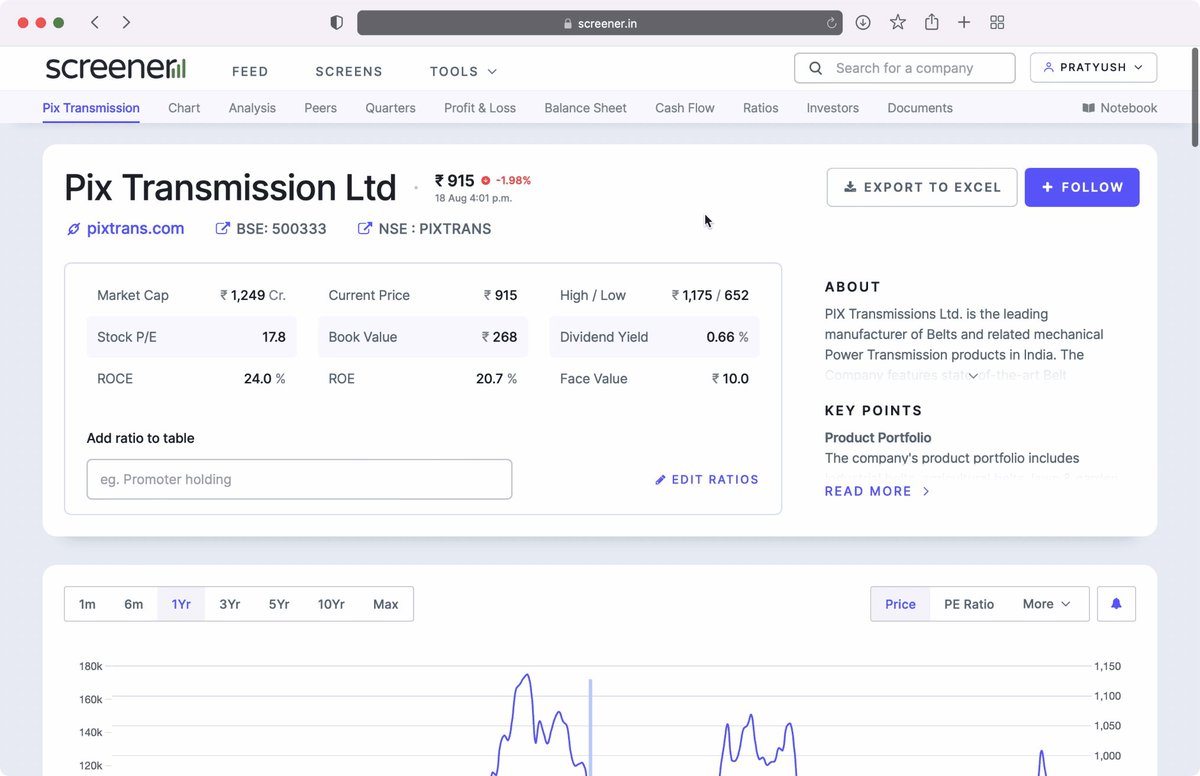This screenshot has height=776, width=1200.
Task: Select the 5Yr chart range
Action: 279,604
